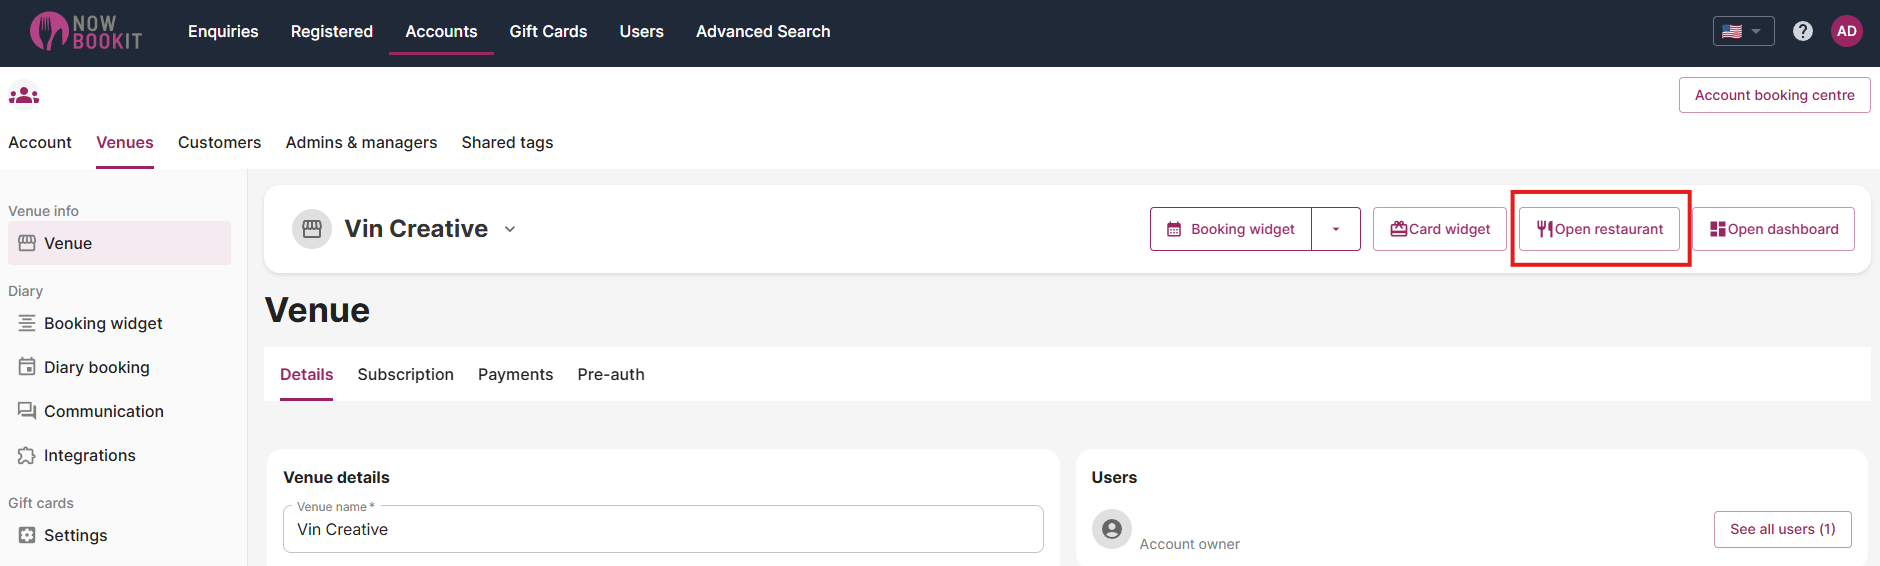Expand the Vin Creative venue chevron
Screen dimensions: 1880x566
point(510,229)
